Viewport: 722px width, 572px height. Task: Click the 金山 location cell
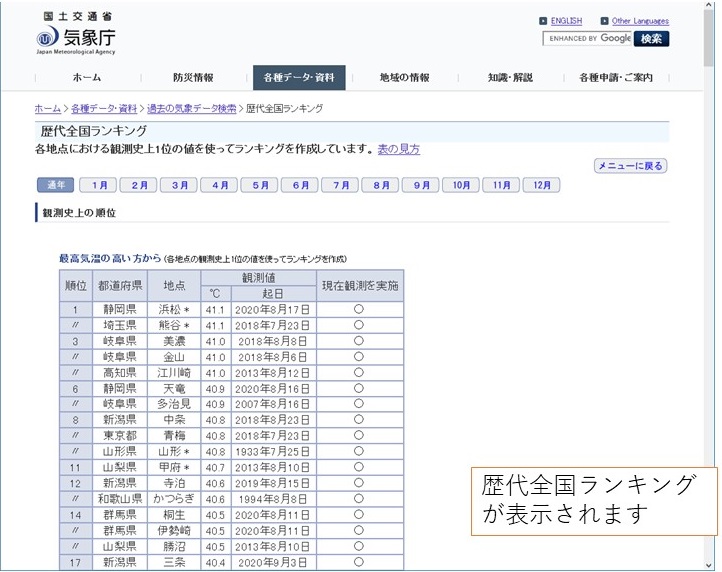point(174,357)
